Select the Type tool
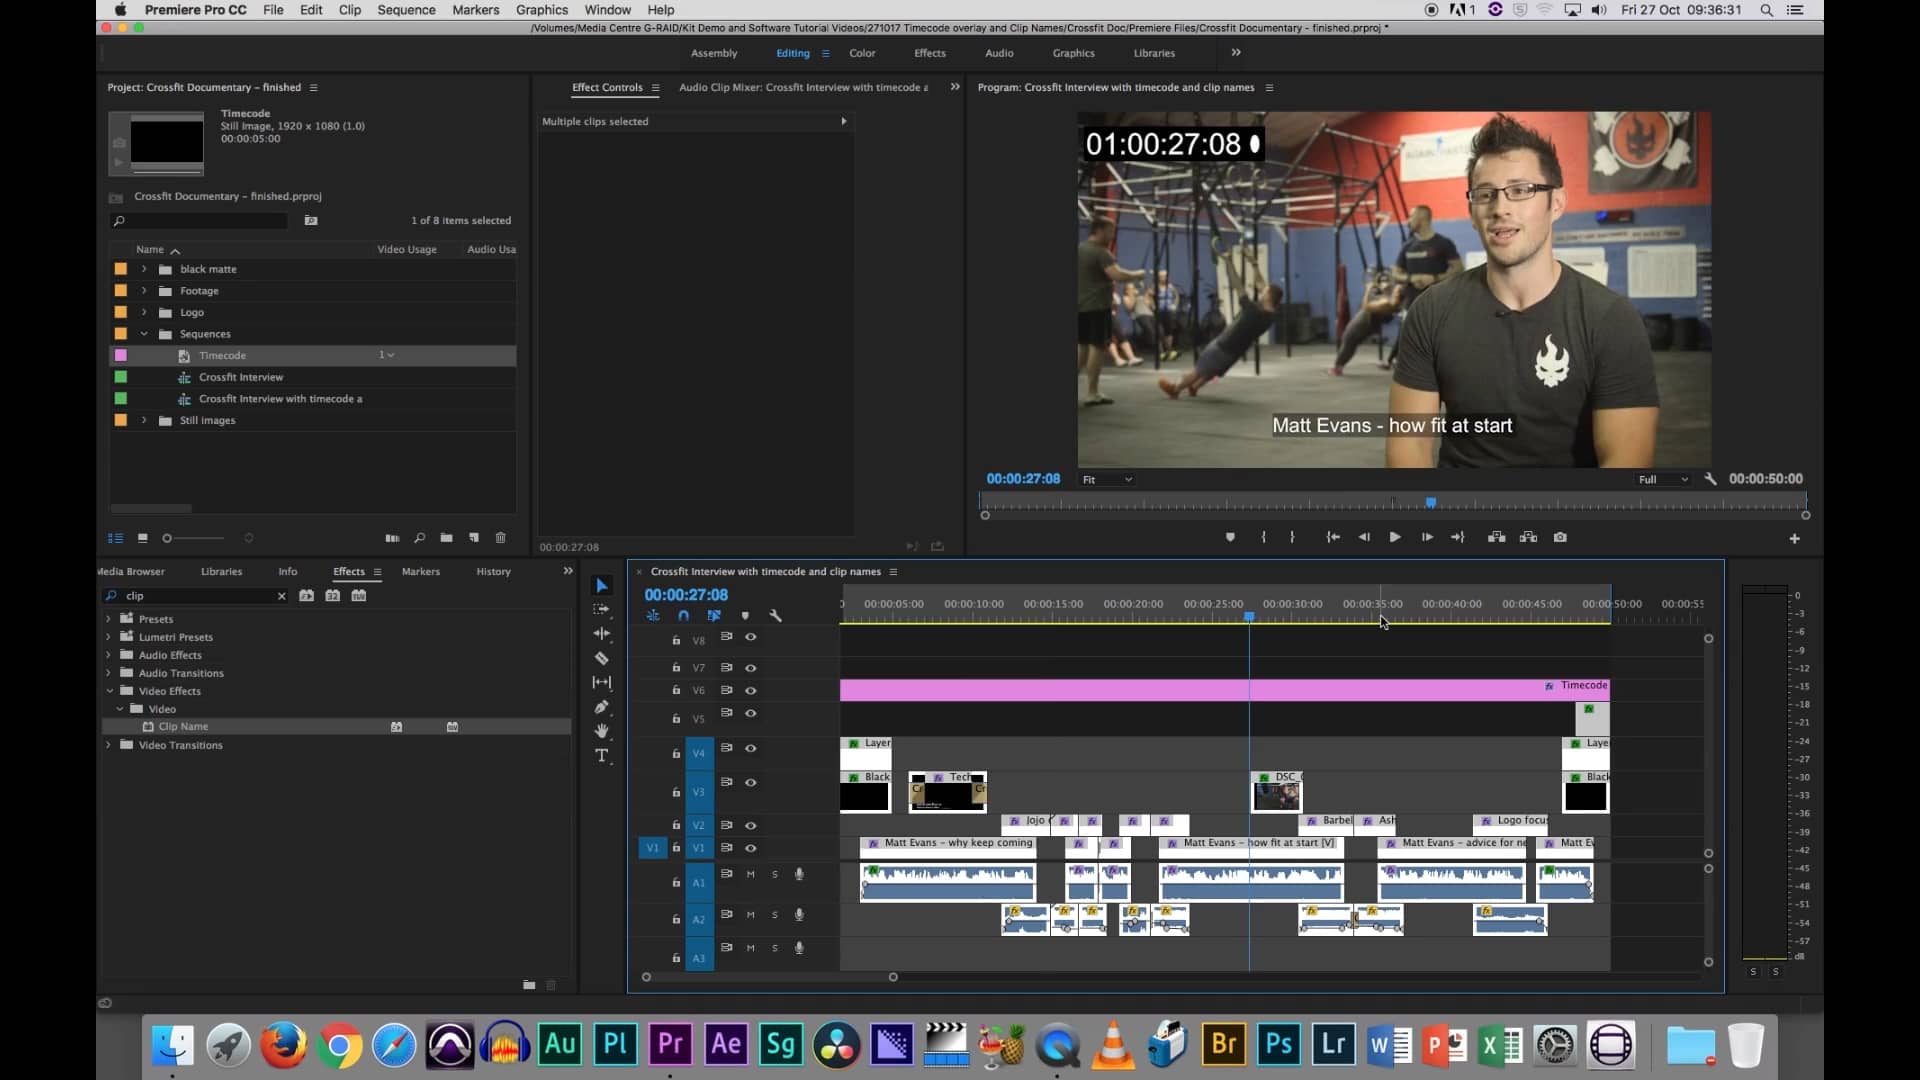The width and height of the screenshot is (1920, 1080). tap(602, 756)
